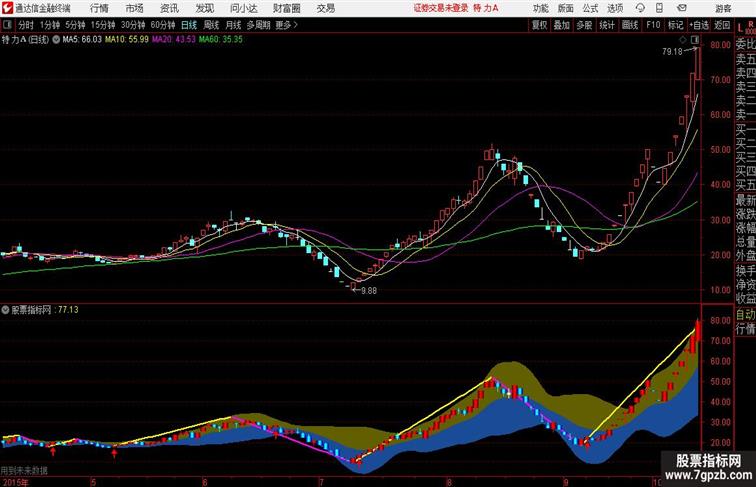Click the 多股 button
Screen dimensions: 756x487
point(584,25)
